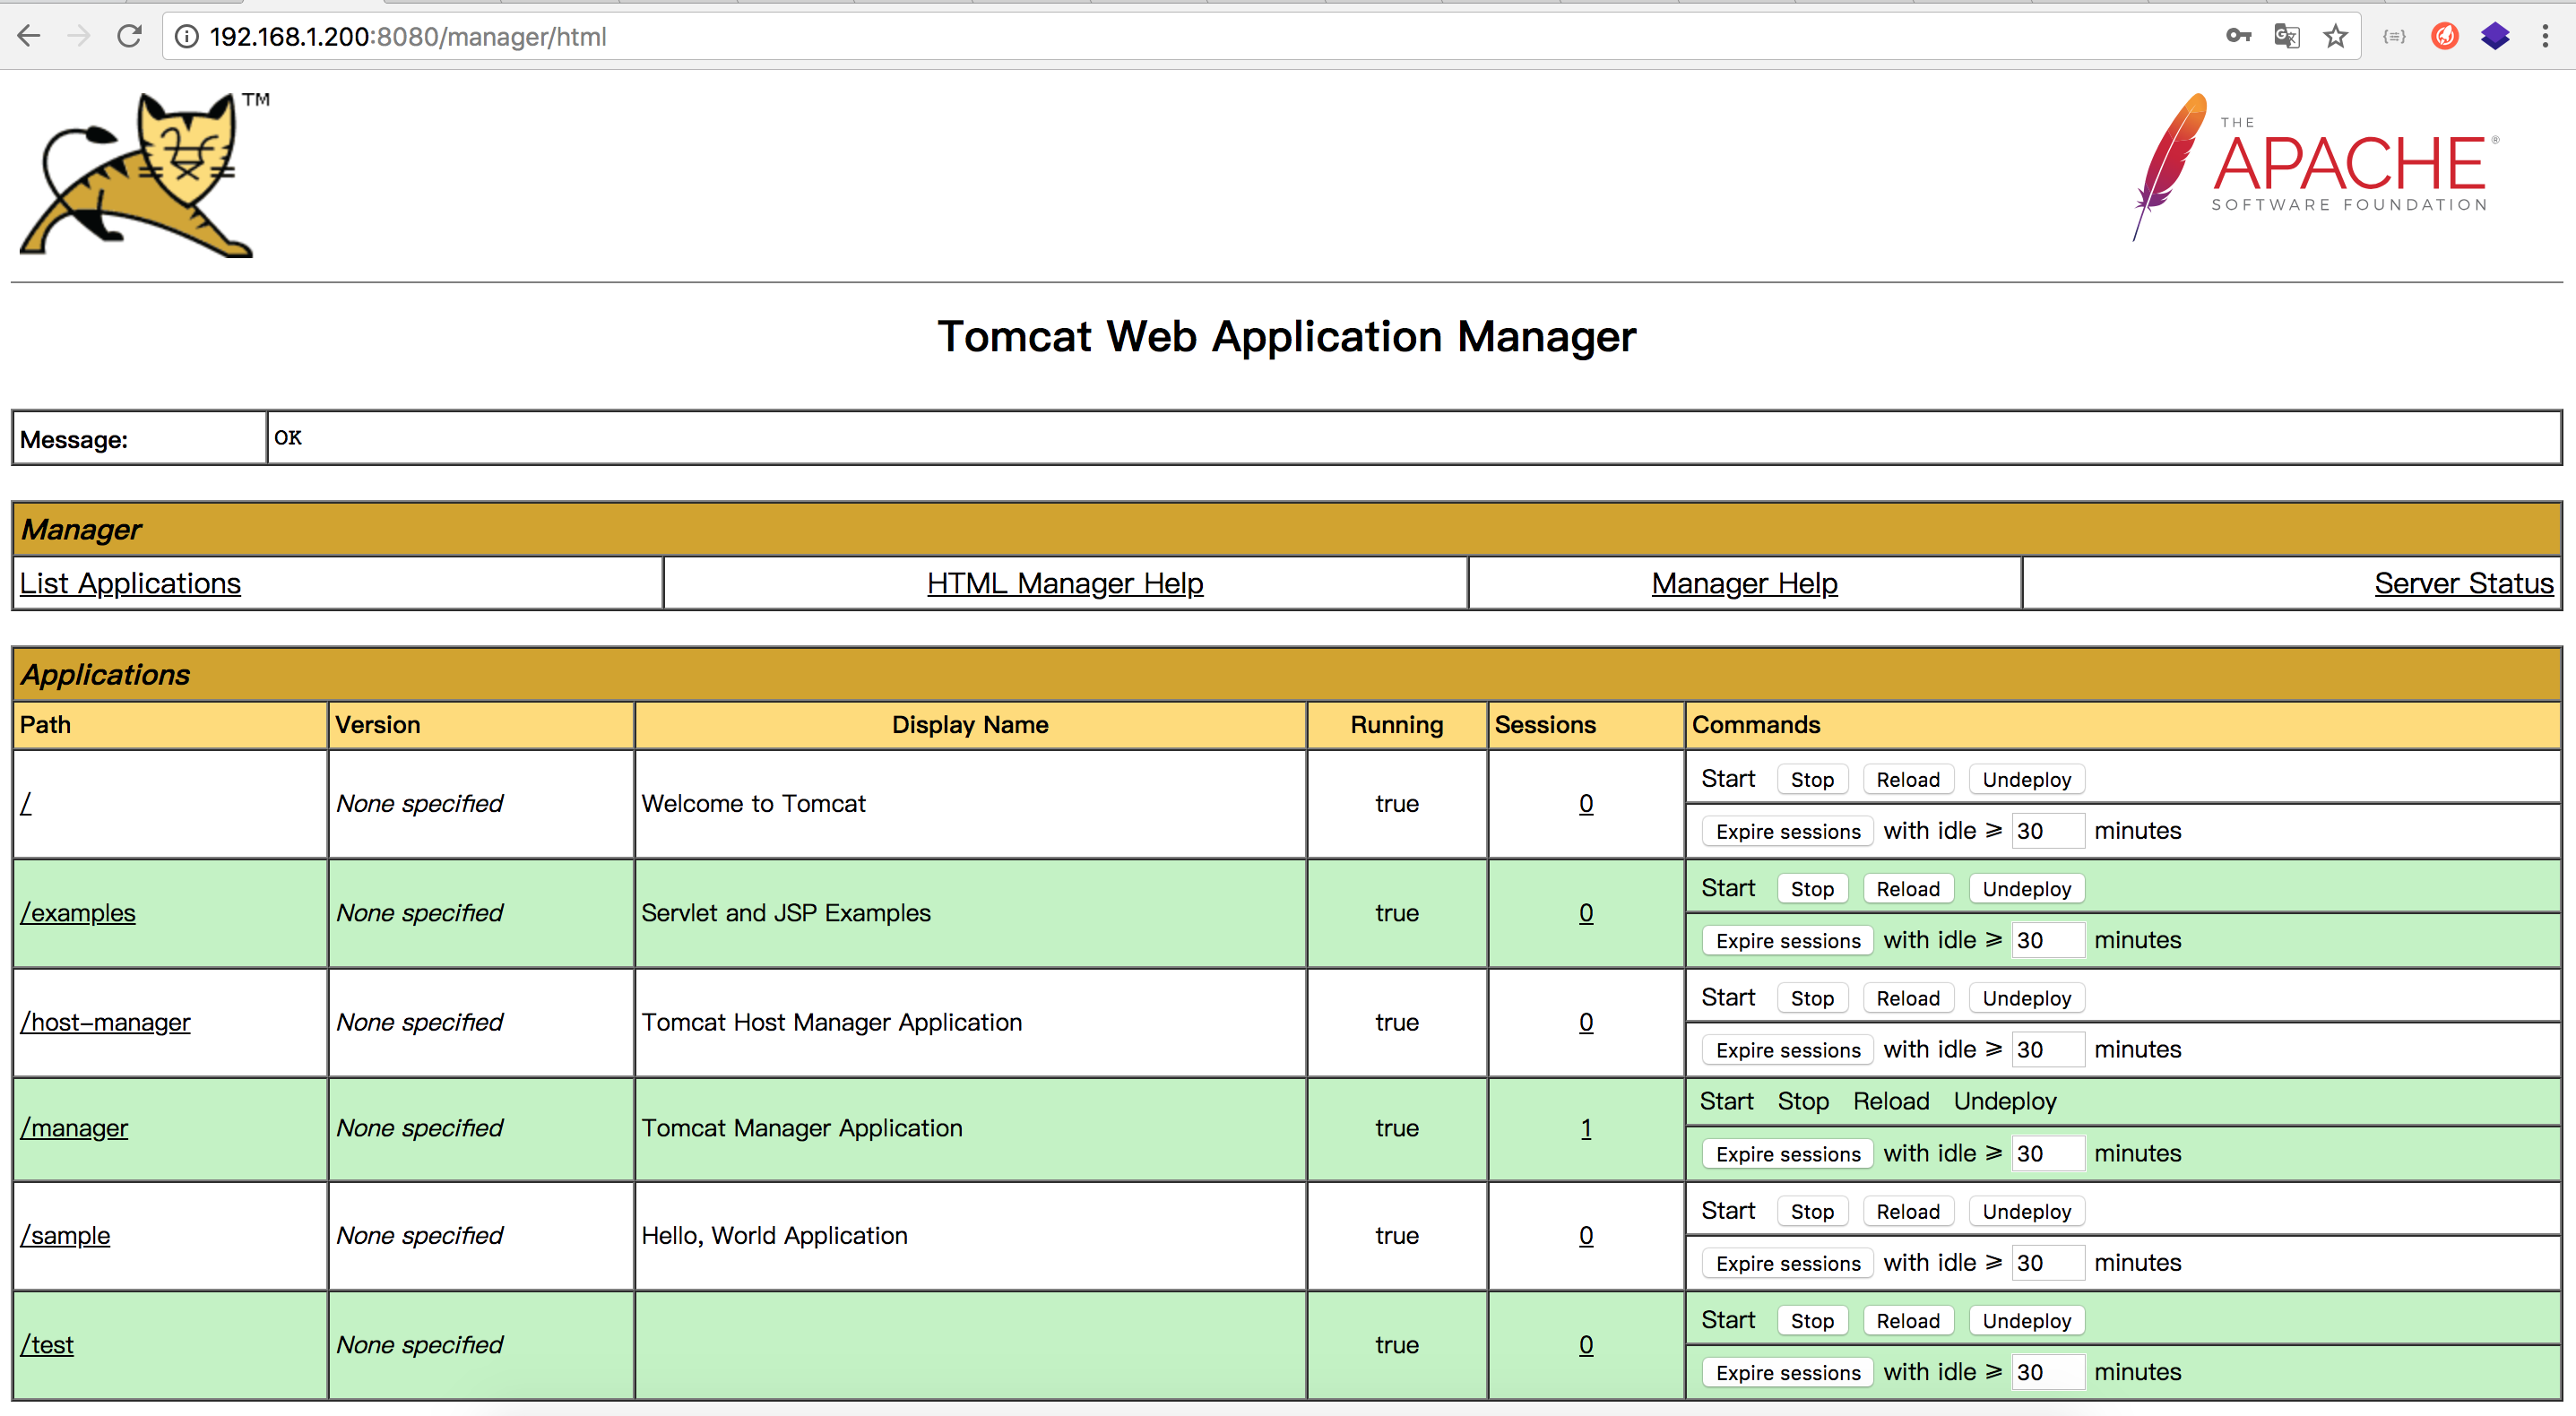The width and height of the screenshot is (2576, 1416).
Task: Reload the /examples application
Action: (1908, 889)
